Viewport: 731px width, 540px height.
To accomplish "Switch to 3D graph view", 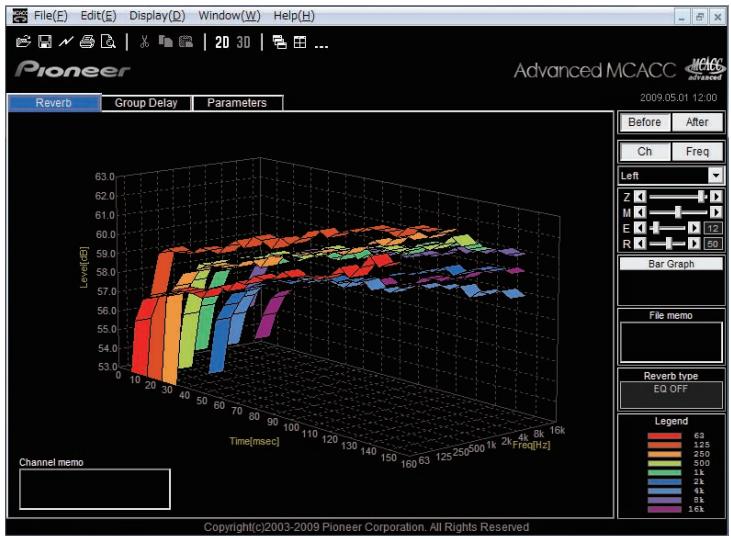I will click(x=243, y=42).
